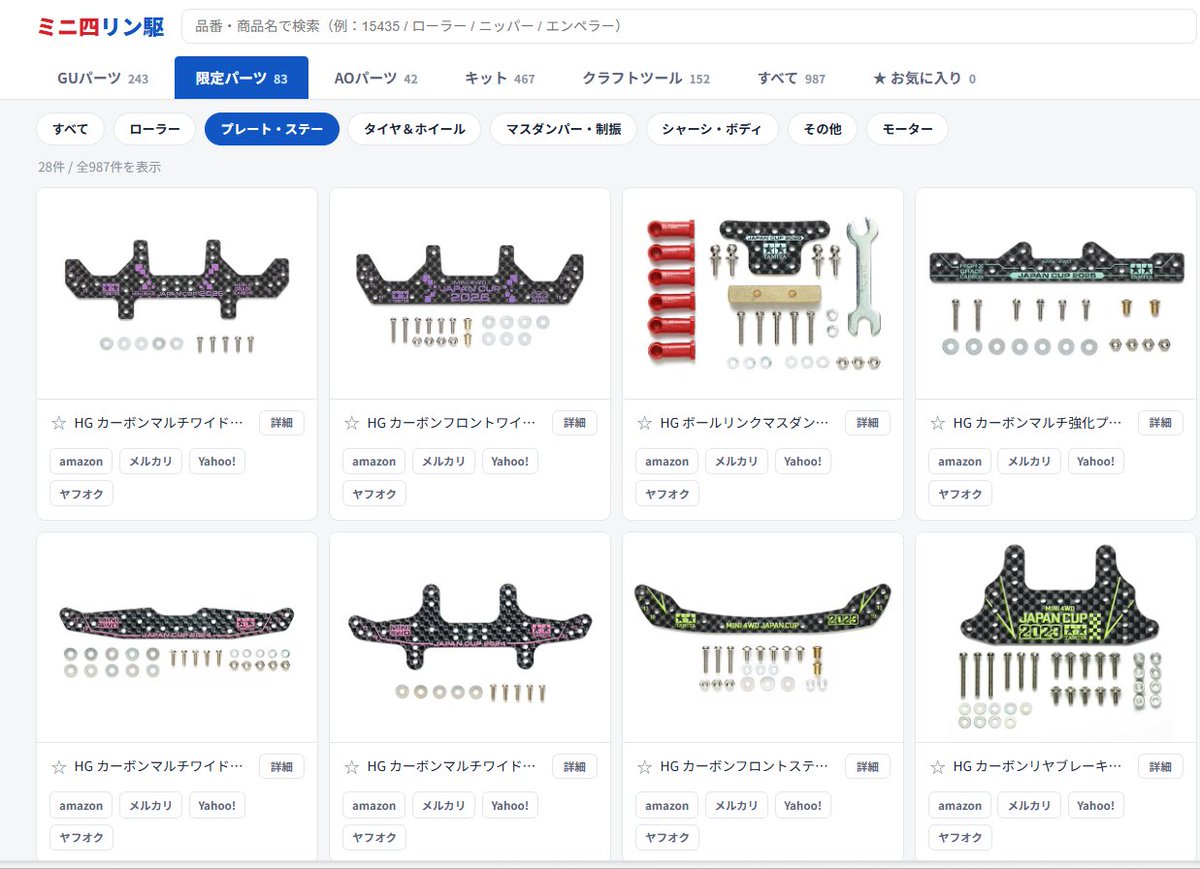Star the HG カーボンマルチ強化プ… product
Screen dimensions: 1200x869
(x=937, y=423)
